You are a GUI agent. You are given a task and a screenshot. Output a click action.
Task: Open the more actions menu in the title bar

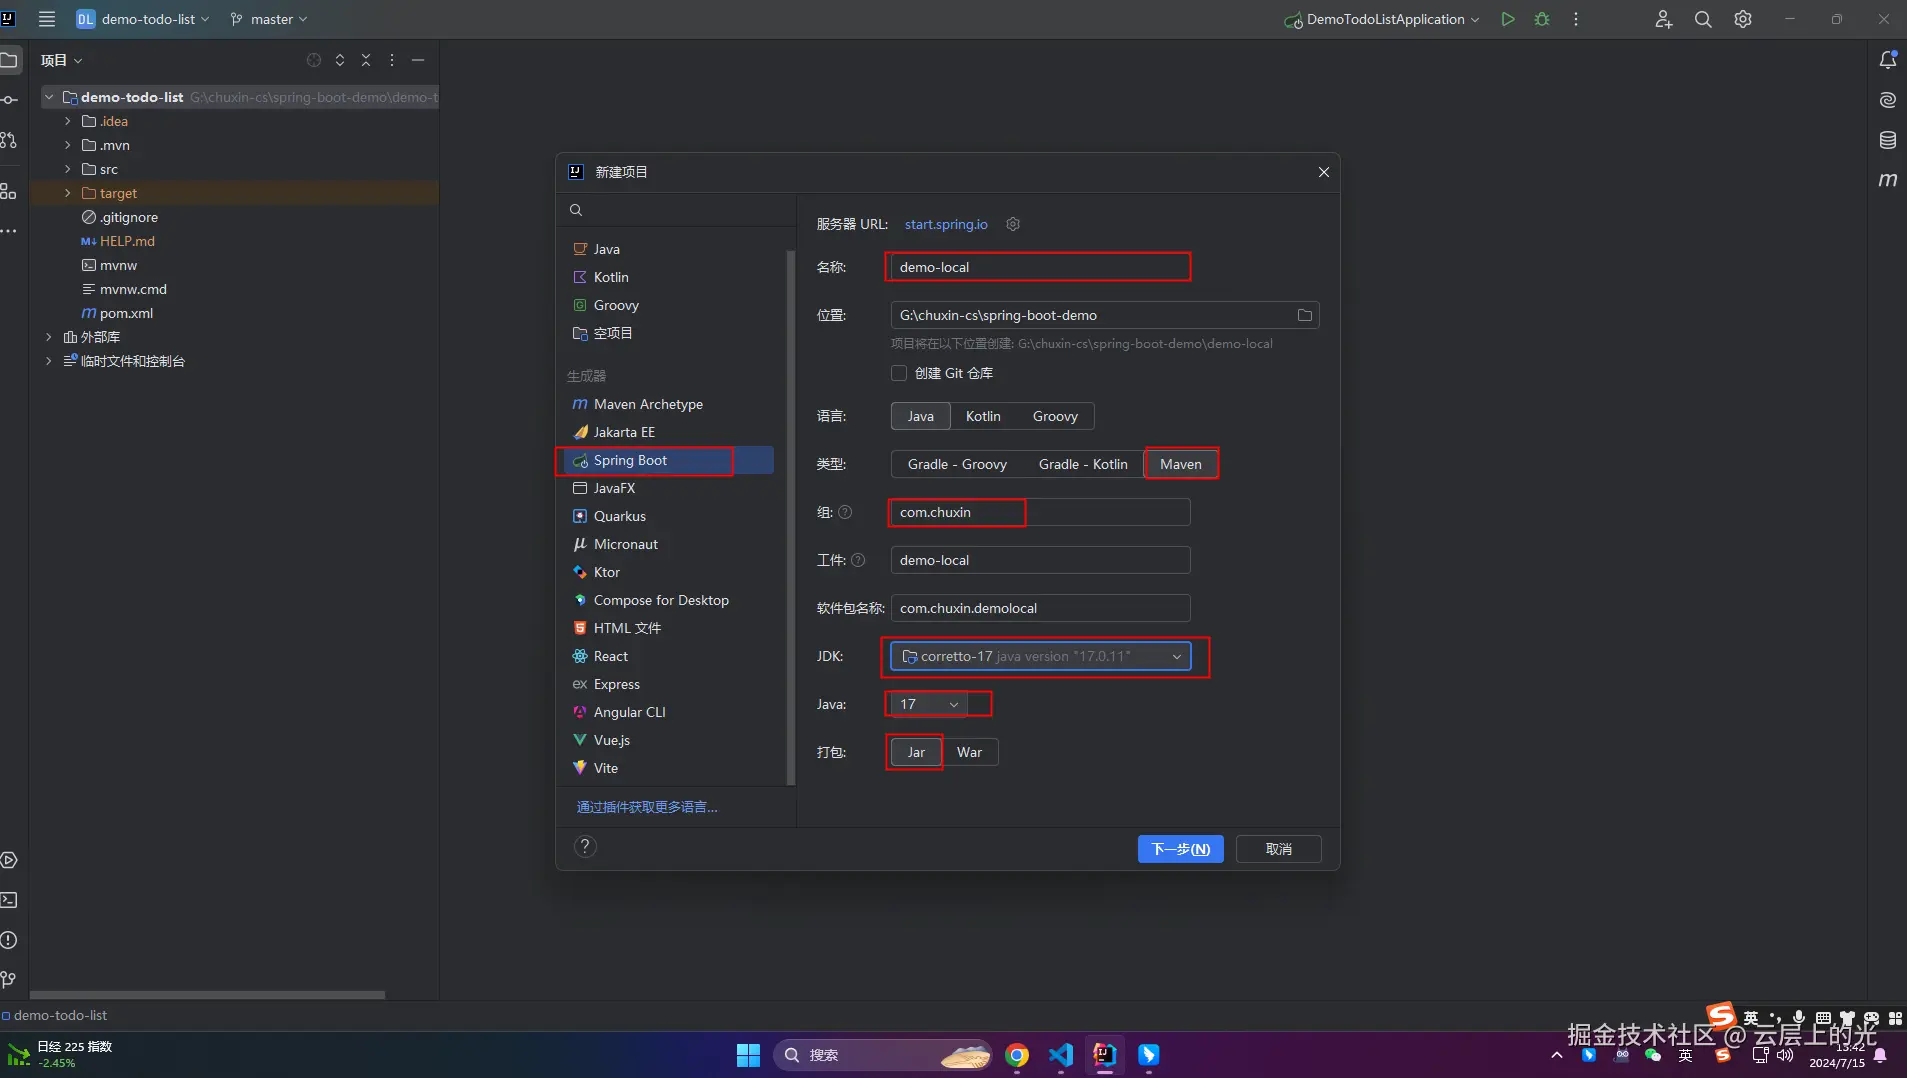[x=1576, y=19]
